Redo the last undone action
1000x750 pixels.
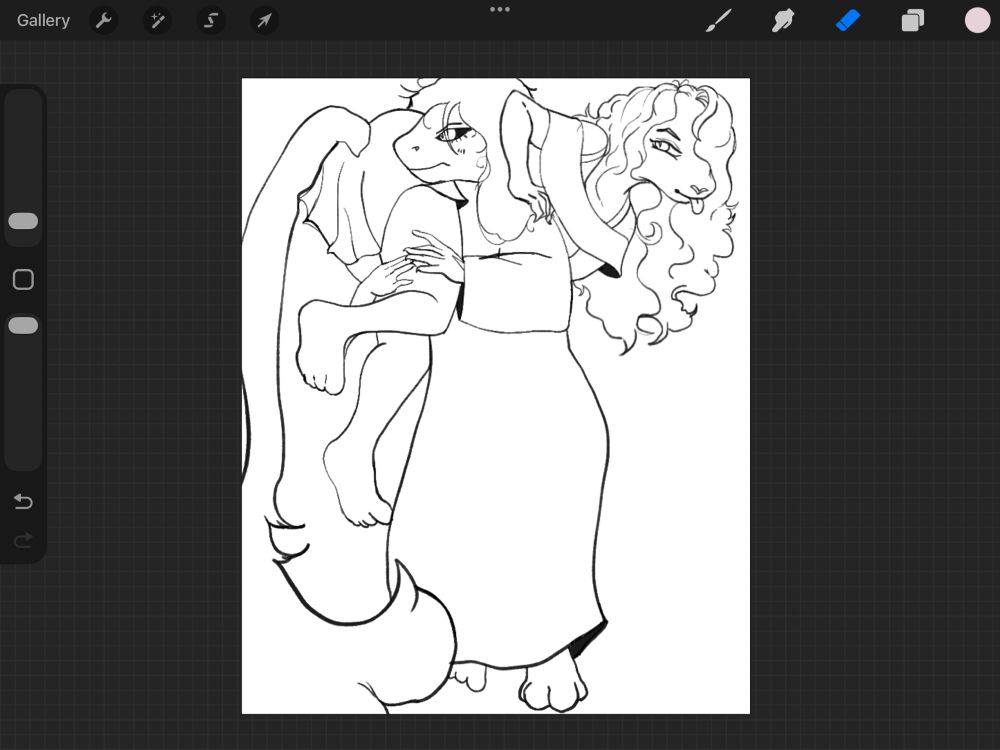pos(23,541)
